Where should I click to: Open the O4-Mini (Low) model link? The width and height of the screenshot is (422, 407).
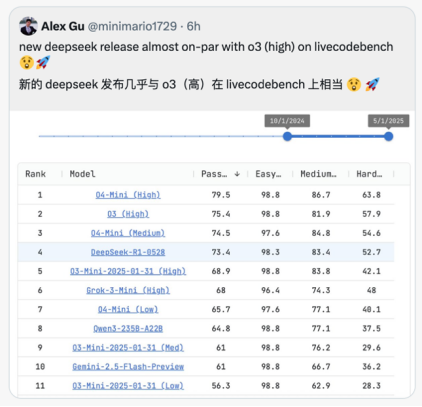(128, 309)
